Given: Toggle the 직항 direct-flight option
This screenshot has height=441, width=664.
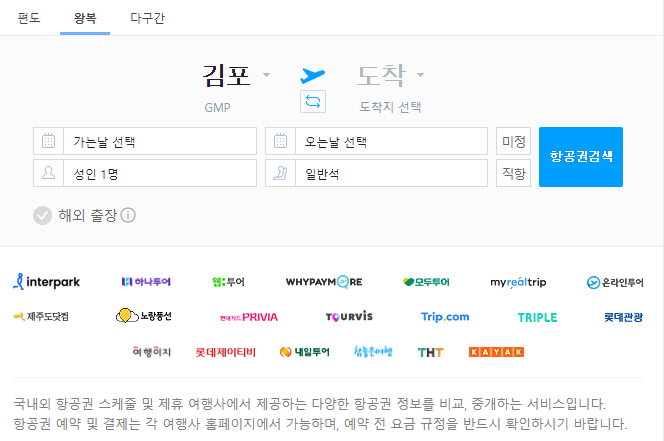Looking at the screenshot, I should (513, 173).
